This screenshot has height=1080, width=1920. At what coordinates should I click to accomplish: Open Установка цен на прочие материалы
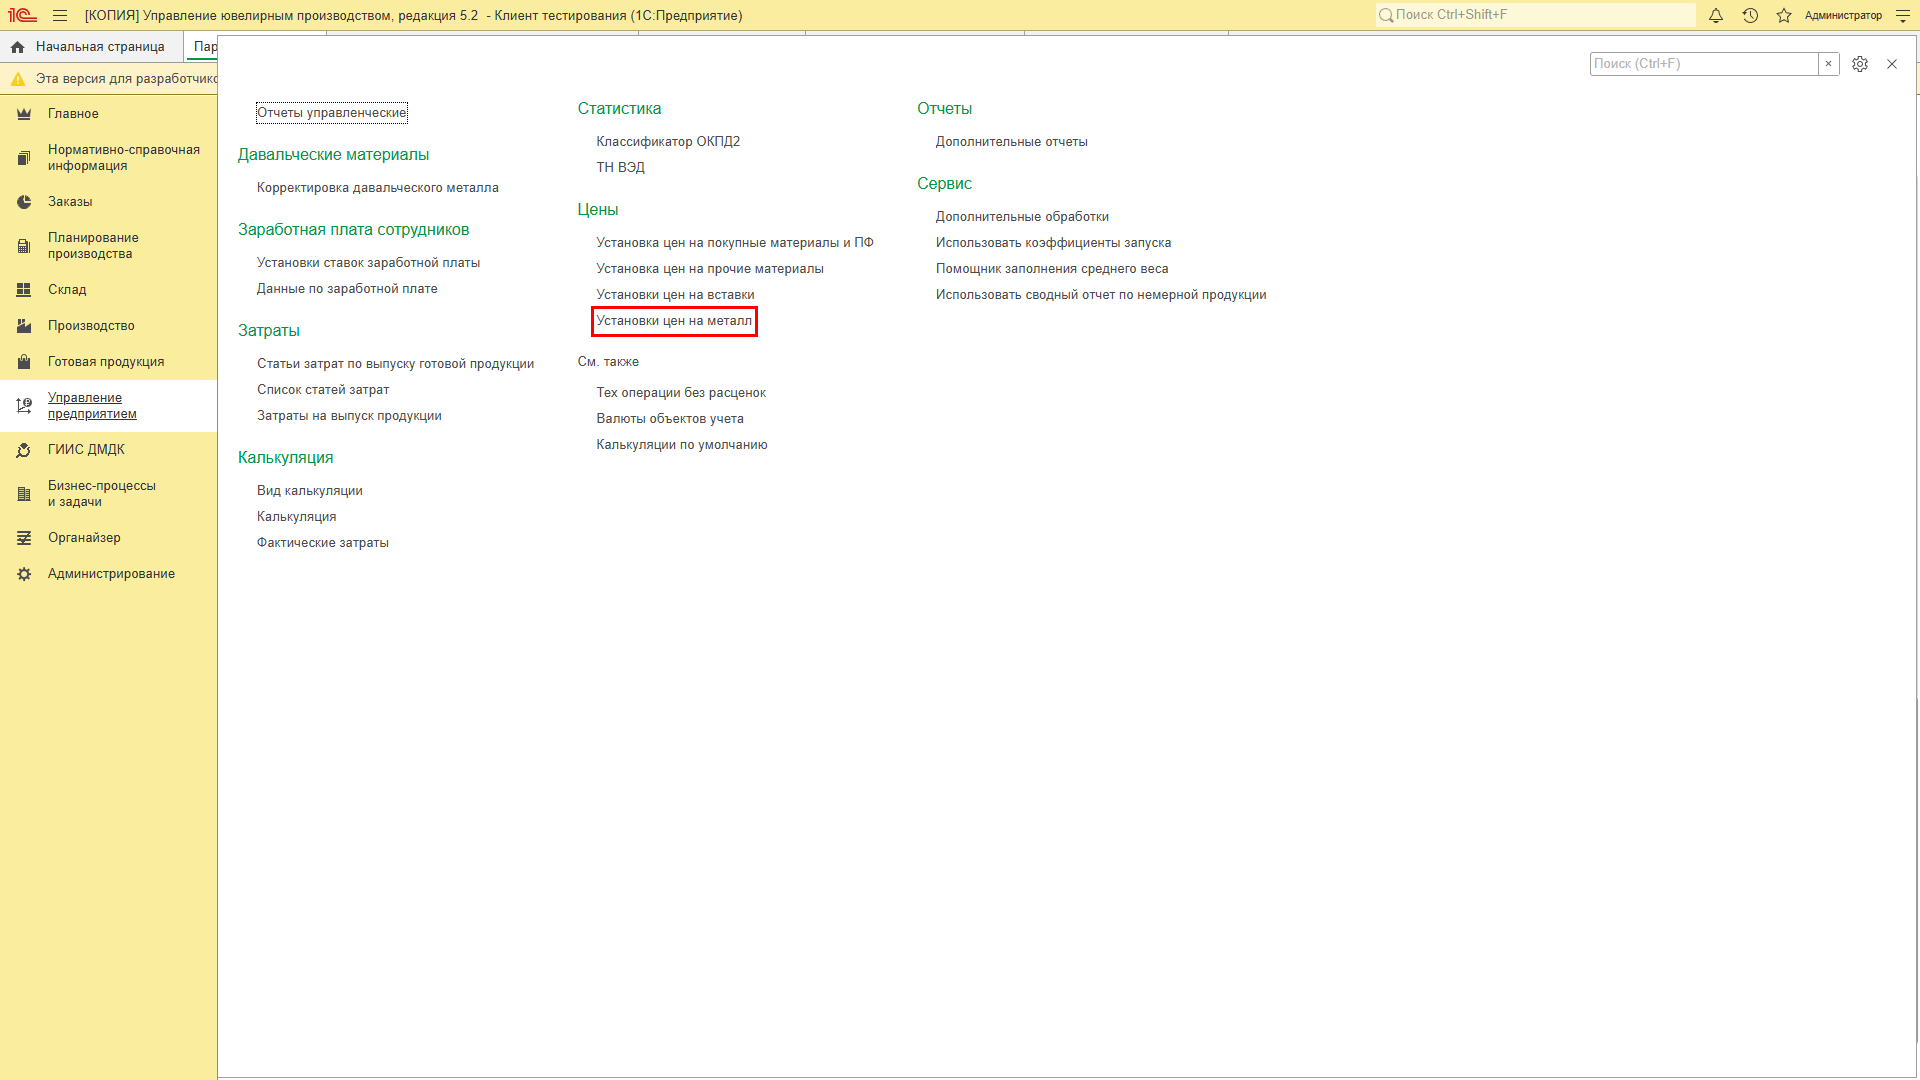(710, 269)
